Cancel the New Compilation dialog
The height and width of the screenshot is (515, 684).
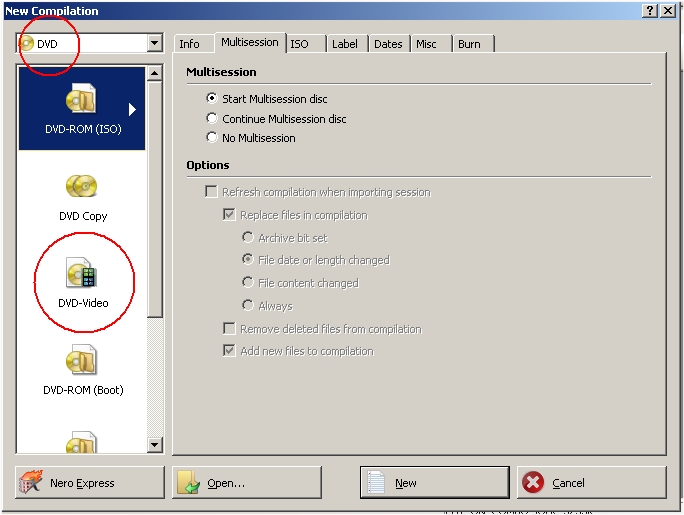click(592, 482)
